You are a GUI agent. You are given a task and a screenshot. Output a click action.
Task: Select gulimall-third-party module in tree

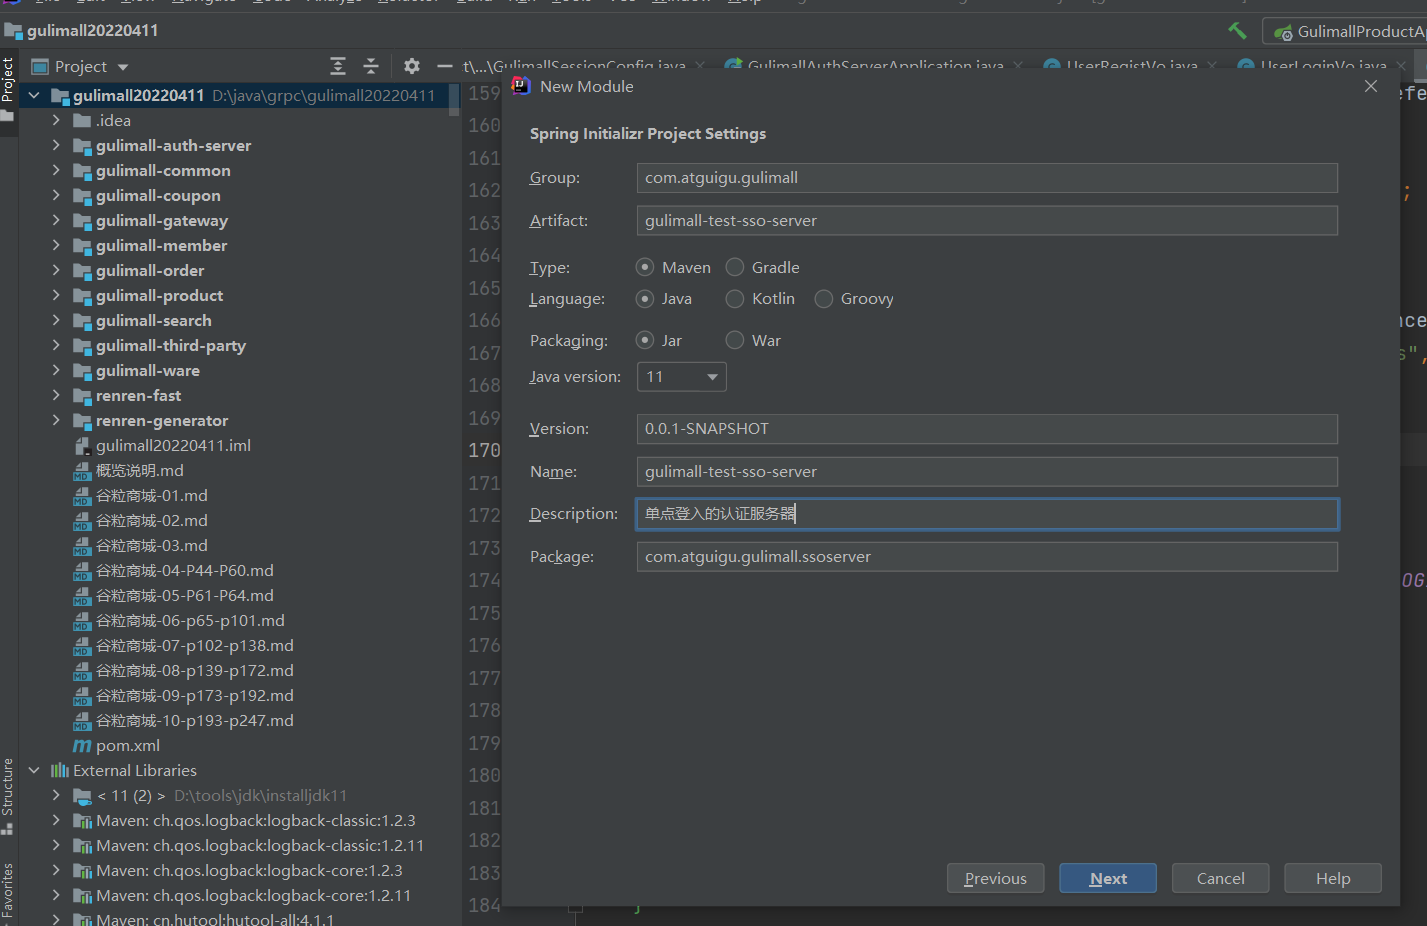pos(170,346)
